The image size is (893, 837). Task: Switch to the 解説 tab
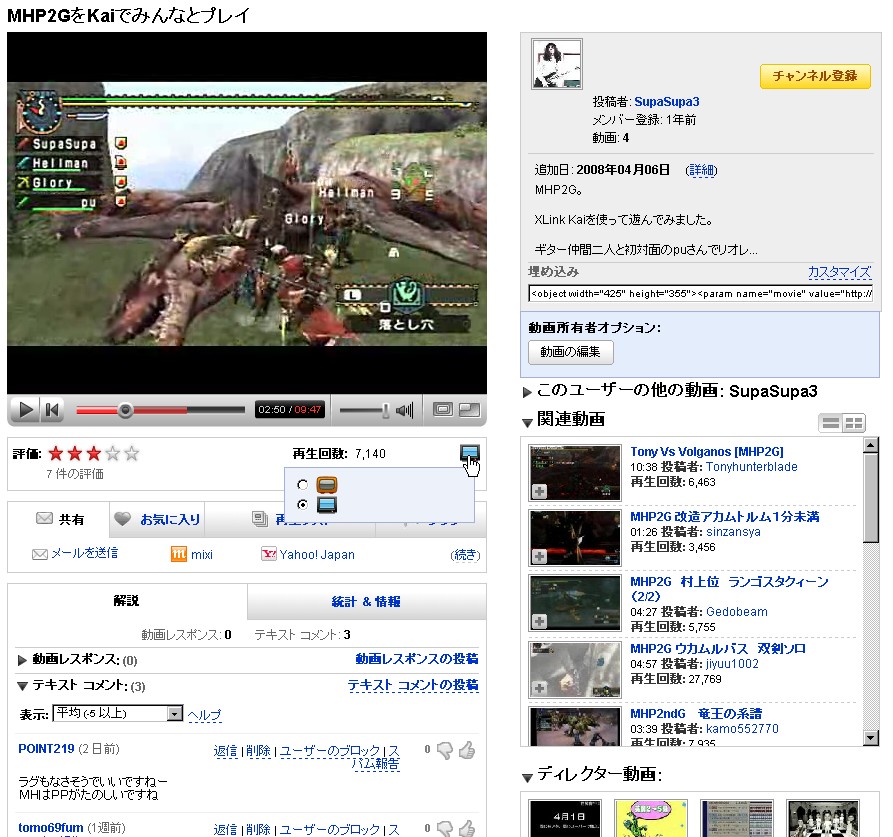tap(127, 601)
